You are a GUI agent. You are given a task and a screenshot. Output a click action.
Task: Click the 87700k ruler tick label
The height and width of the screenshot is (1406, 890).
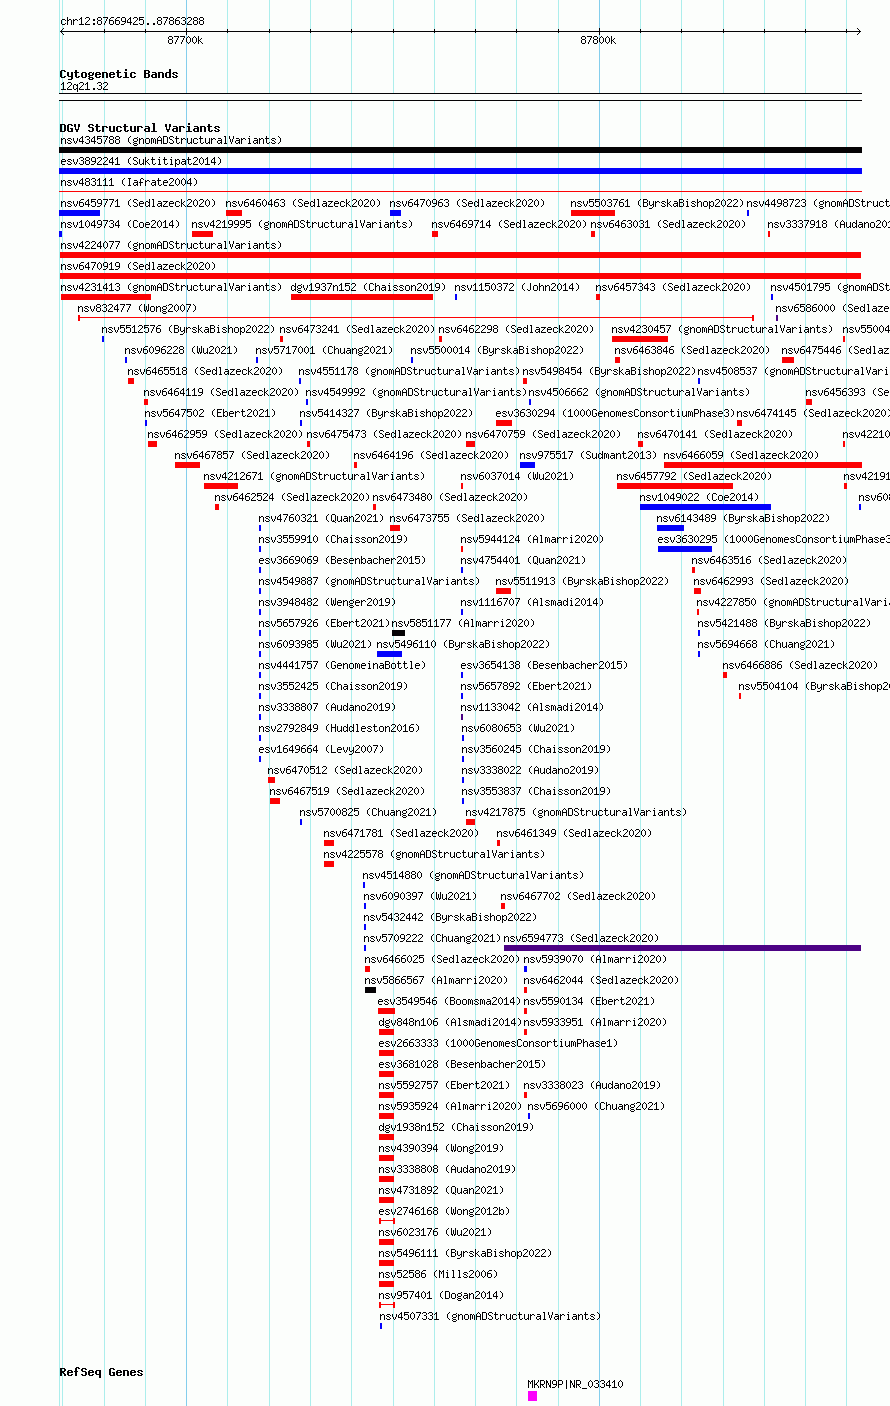(x=185, y=40)
